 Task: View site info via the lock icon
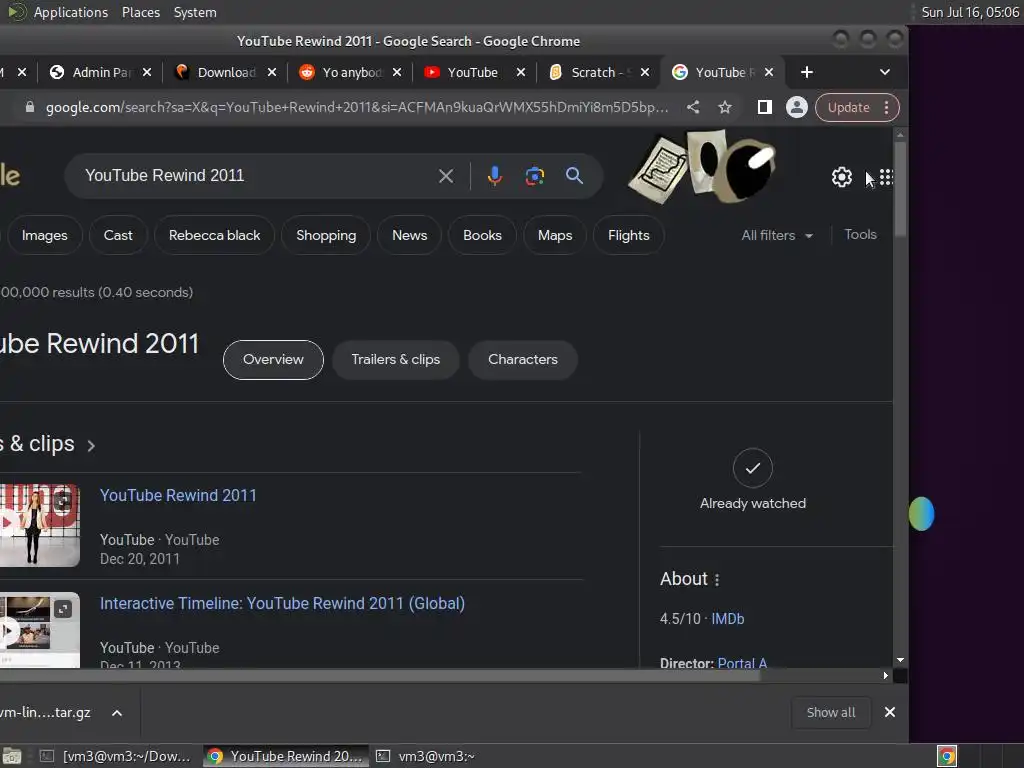point(29,107)
